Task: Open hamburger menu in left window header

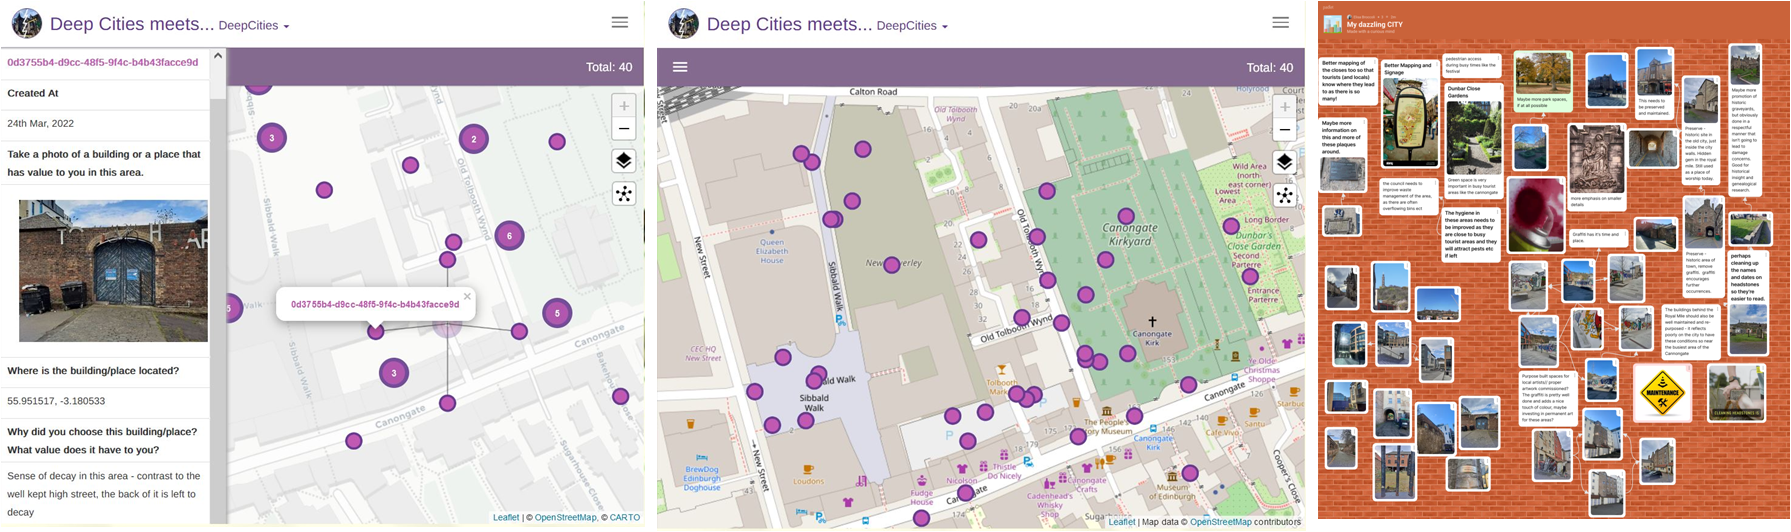Action: point(620,22)
